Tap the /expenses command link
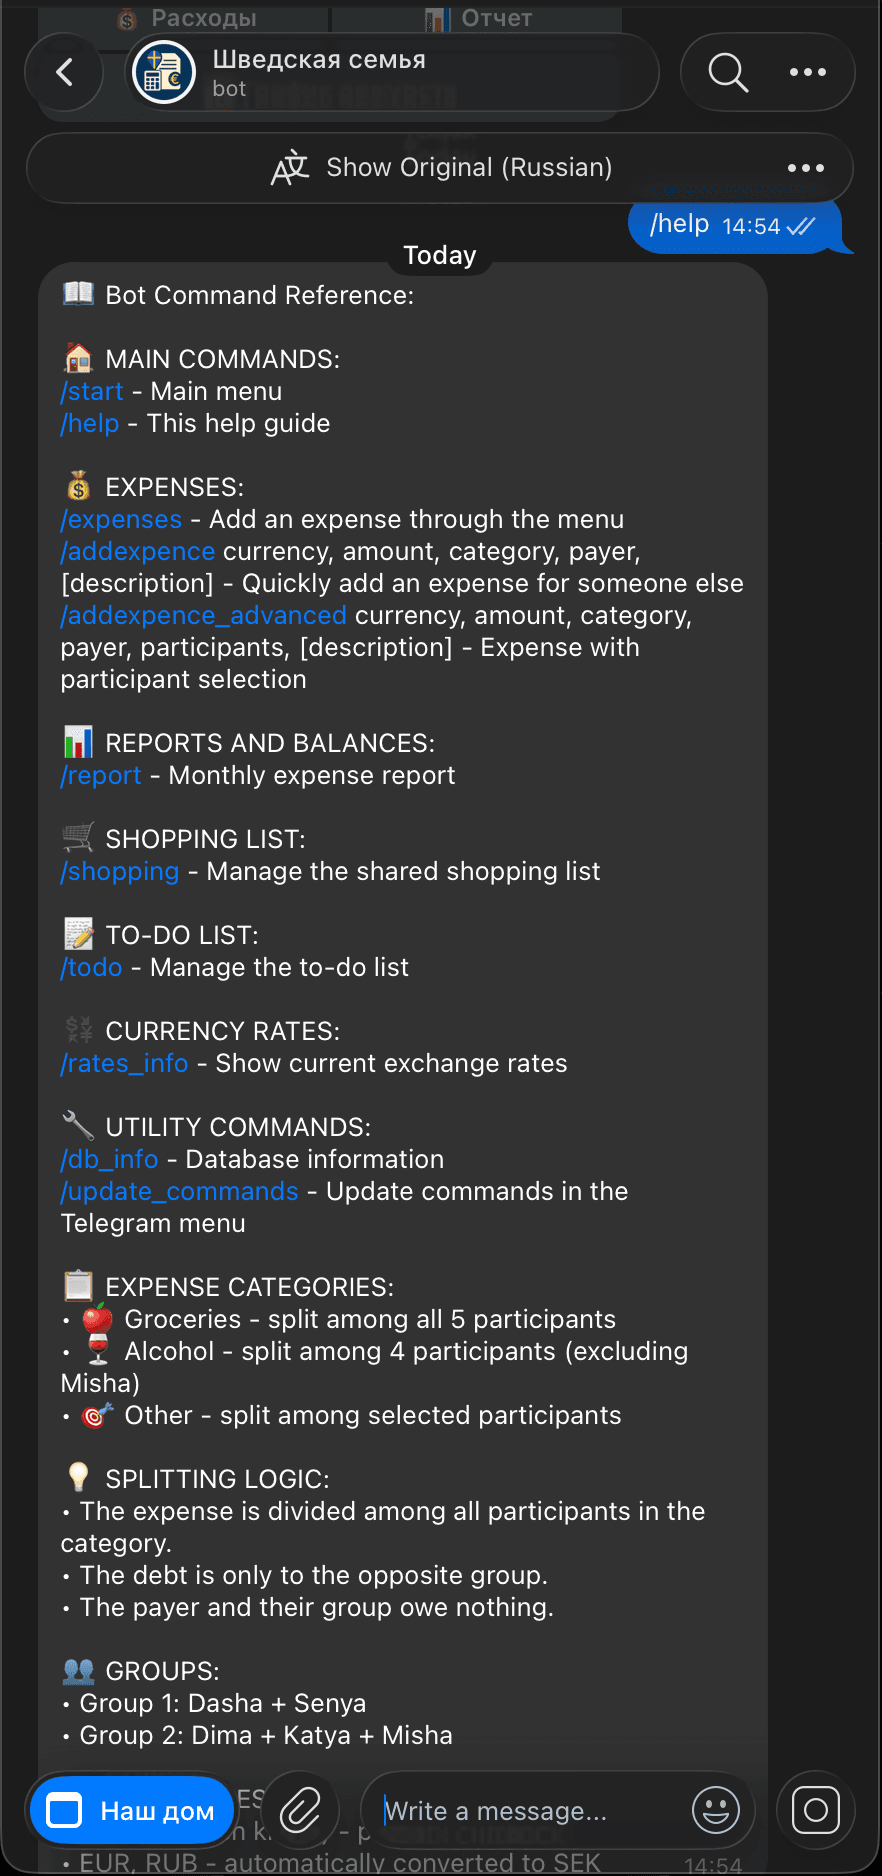Image resolution: width=882 pixels, height=1876 pixels. (121, 519)
